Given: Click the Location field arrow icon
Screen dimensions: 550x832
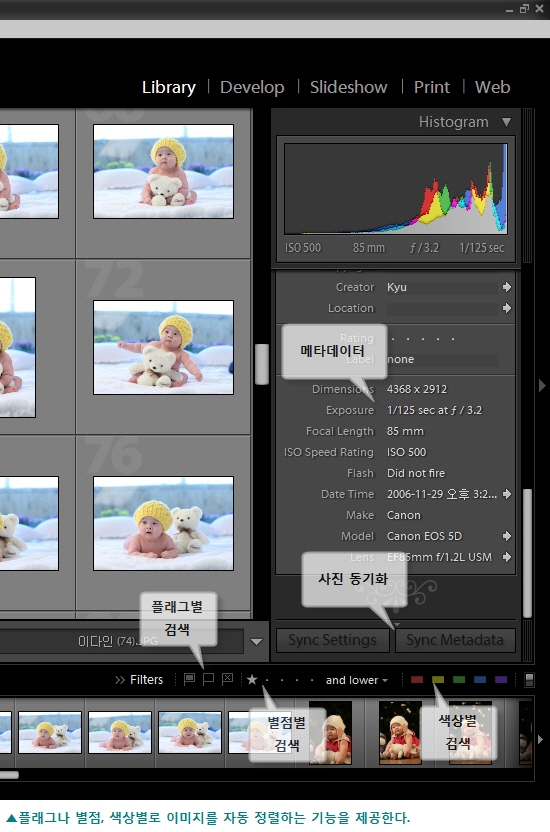Looking at the screenshot, I should [x=507, y=308].
